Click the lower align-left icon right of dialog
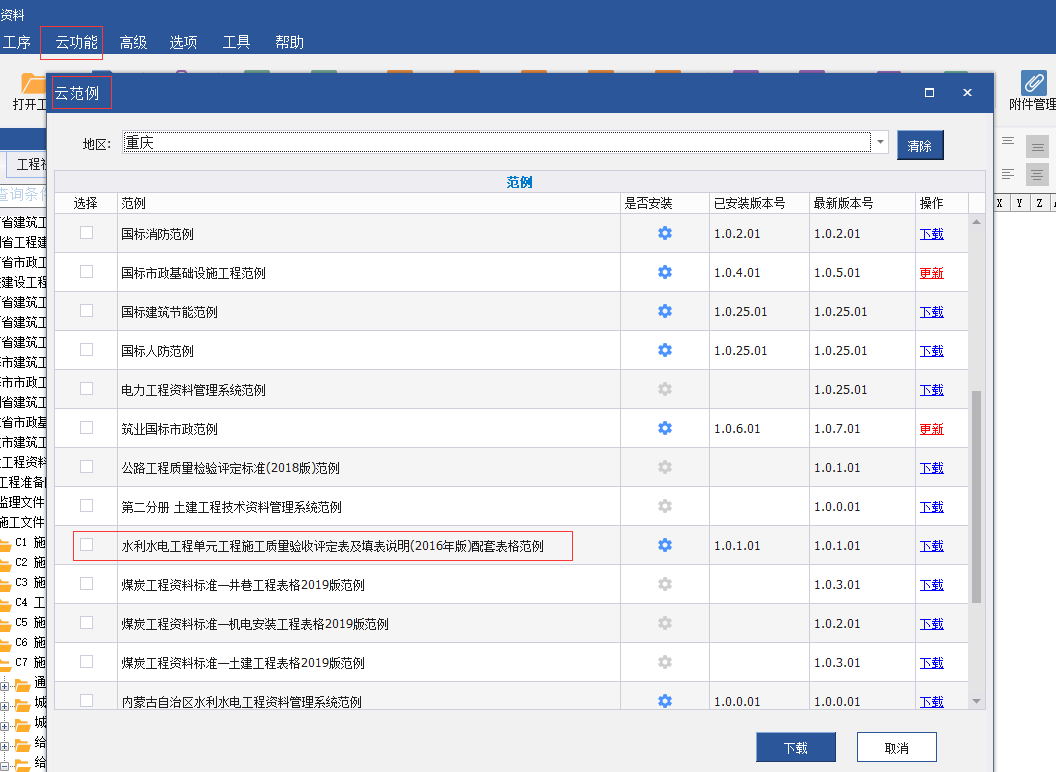Image resolution: width=1056 pixels, height=772 pixels. coord(1008,174)
